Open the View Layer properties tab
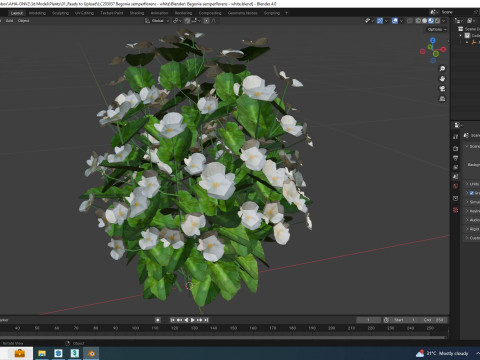Screen dimensions: 480x360 coord(456,167)
